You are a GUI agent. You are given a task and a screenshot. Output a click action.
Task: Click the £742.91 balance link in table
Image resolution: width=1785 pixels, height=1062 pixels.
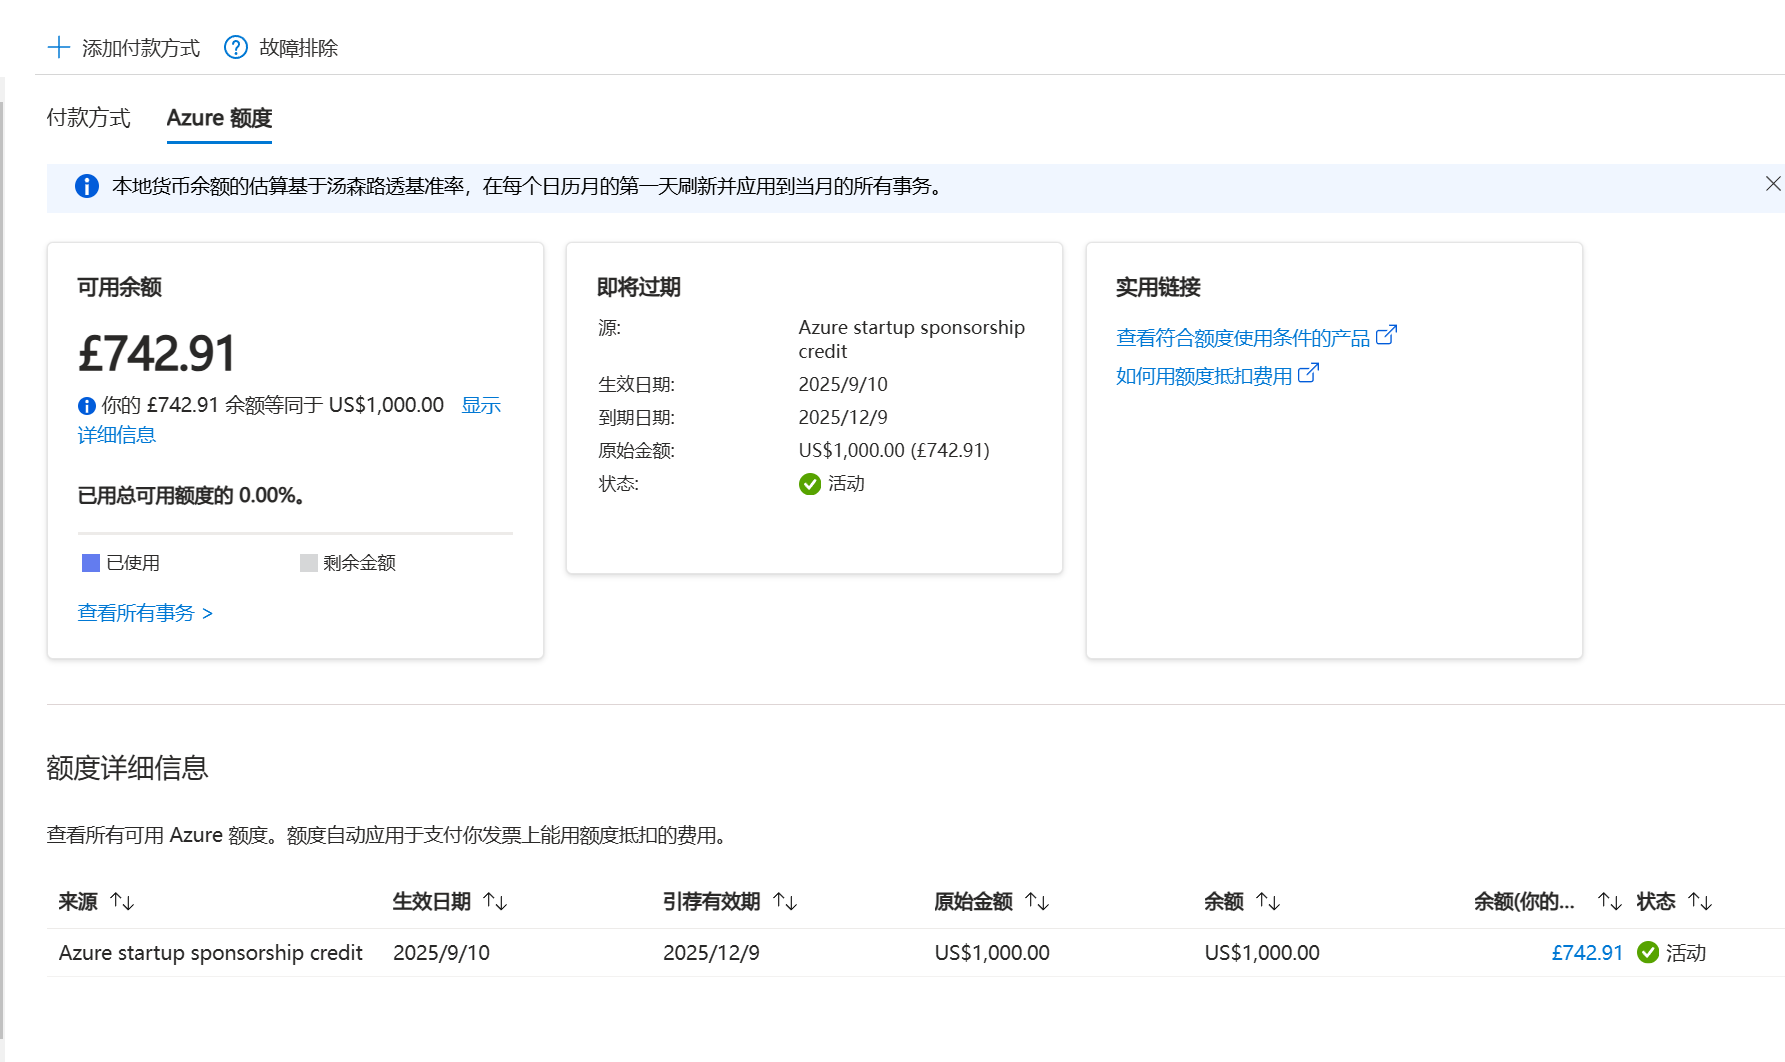click(x=1586, y=953)
